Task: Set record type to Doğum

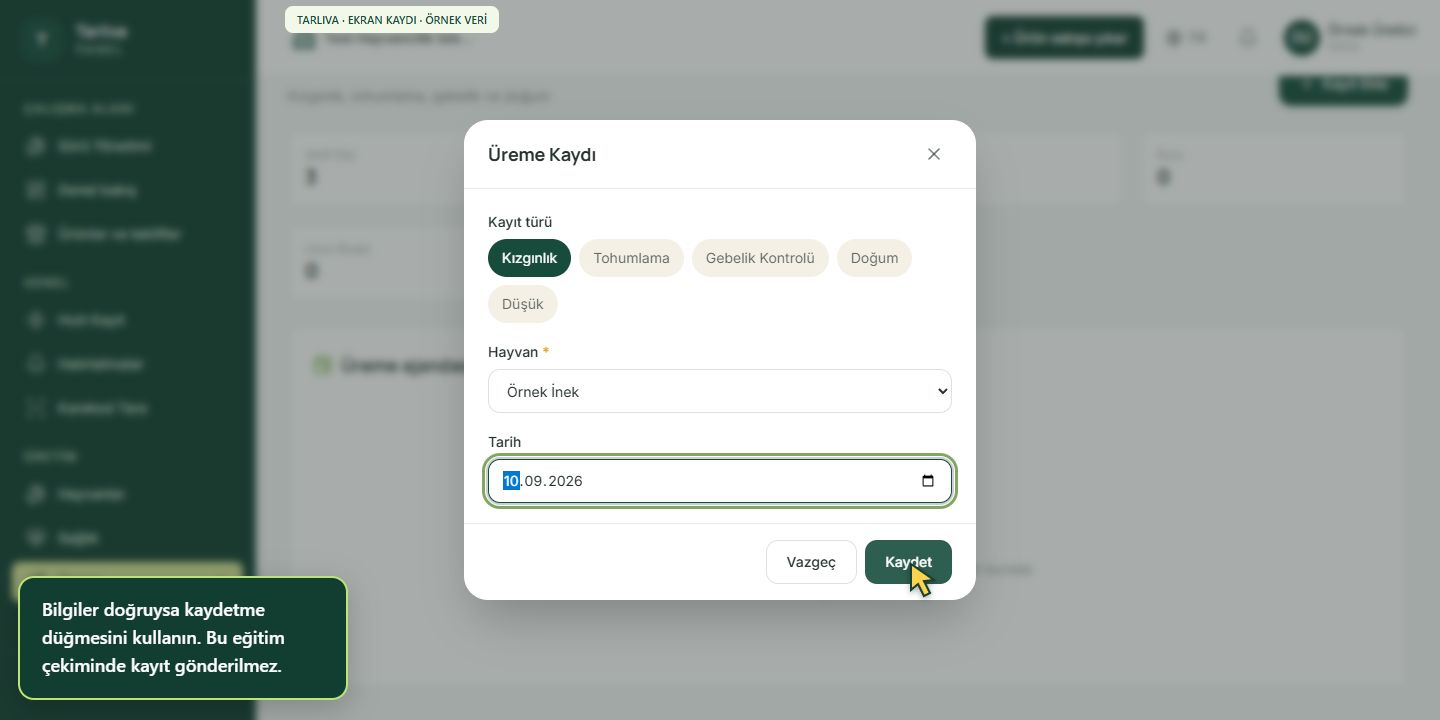Action: (x=874, y=258)
